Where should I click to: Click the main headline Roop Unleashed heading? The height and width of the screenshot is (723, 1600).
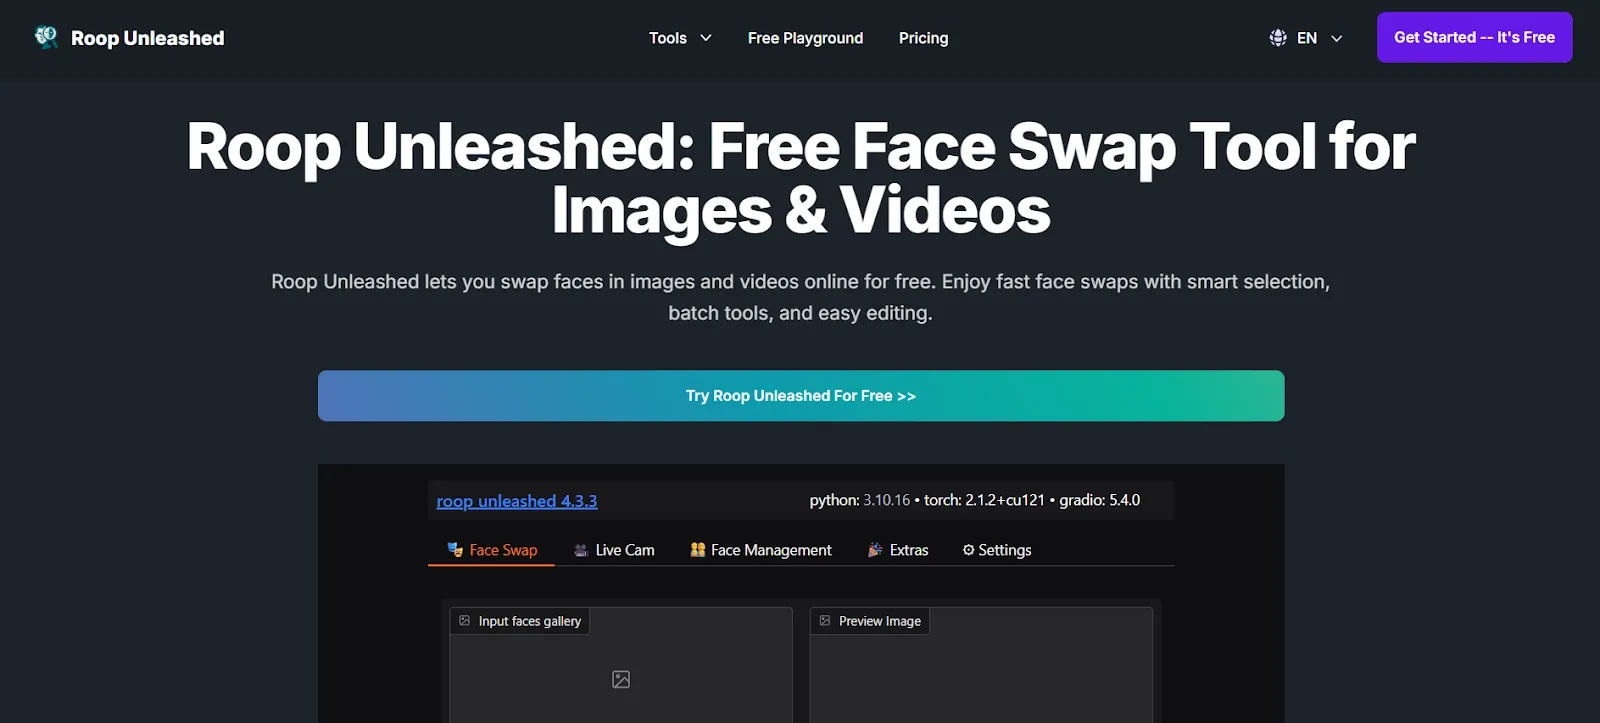click(x=801, y=178)
